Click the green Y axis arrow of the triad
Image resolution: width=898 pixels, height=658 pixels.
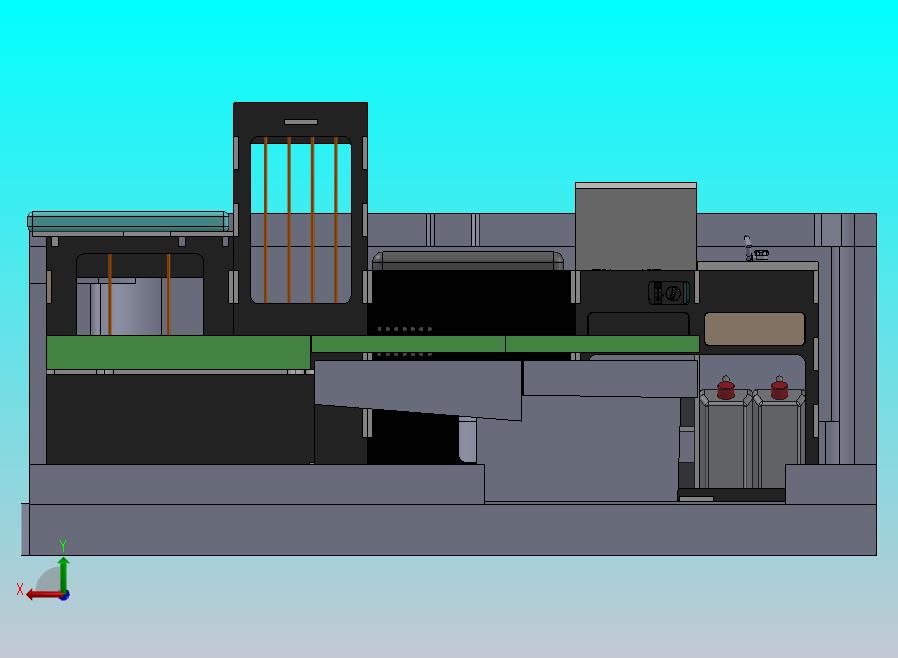64,574
